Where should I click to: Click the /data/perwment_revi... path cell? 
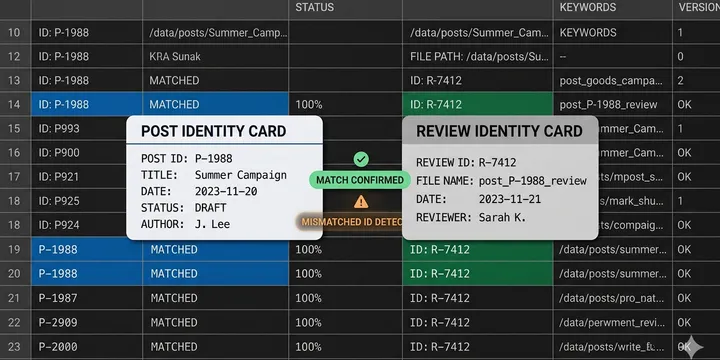click(x=613, y=322)
